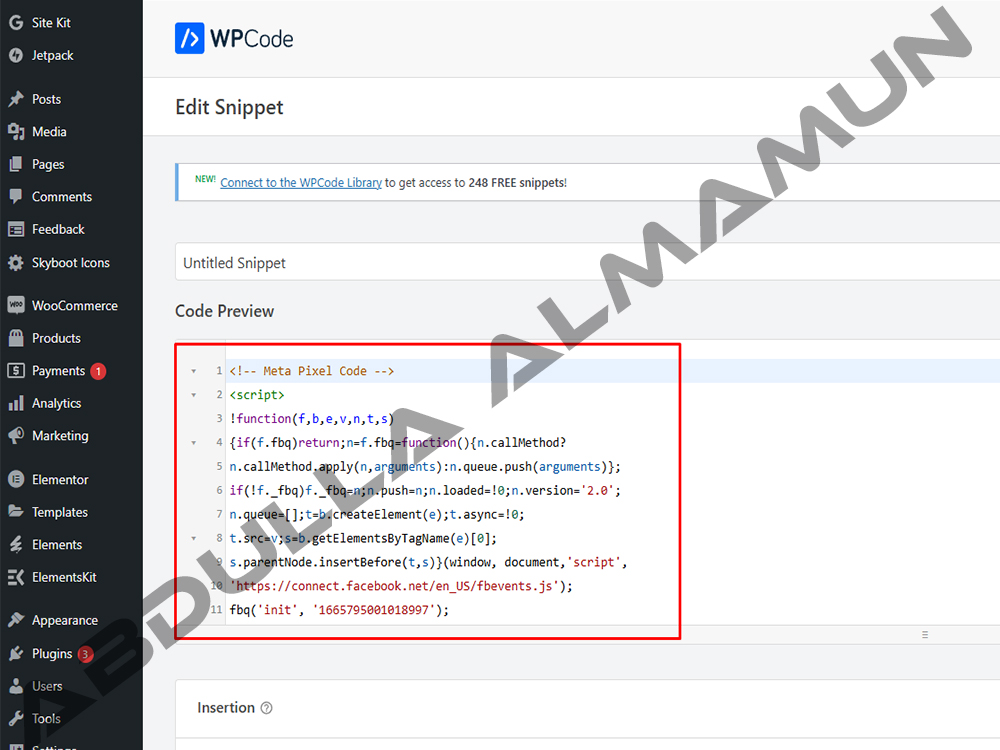
Task: Toggle fold arrow on line 4
Action: [193, 443]
